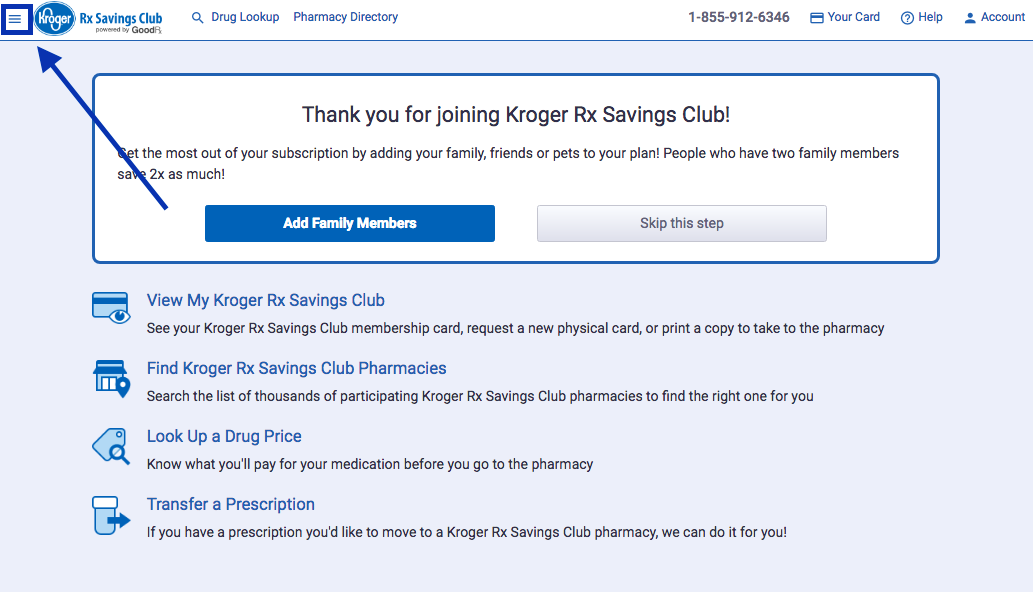1033x592 pixels.
Task: Click the pharmacy storefront icon
Action: pos(112,378)
